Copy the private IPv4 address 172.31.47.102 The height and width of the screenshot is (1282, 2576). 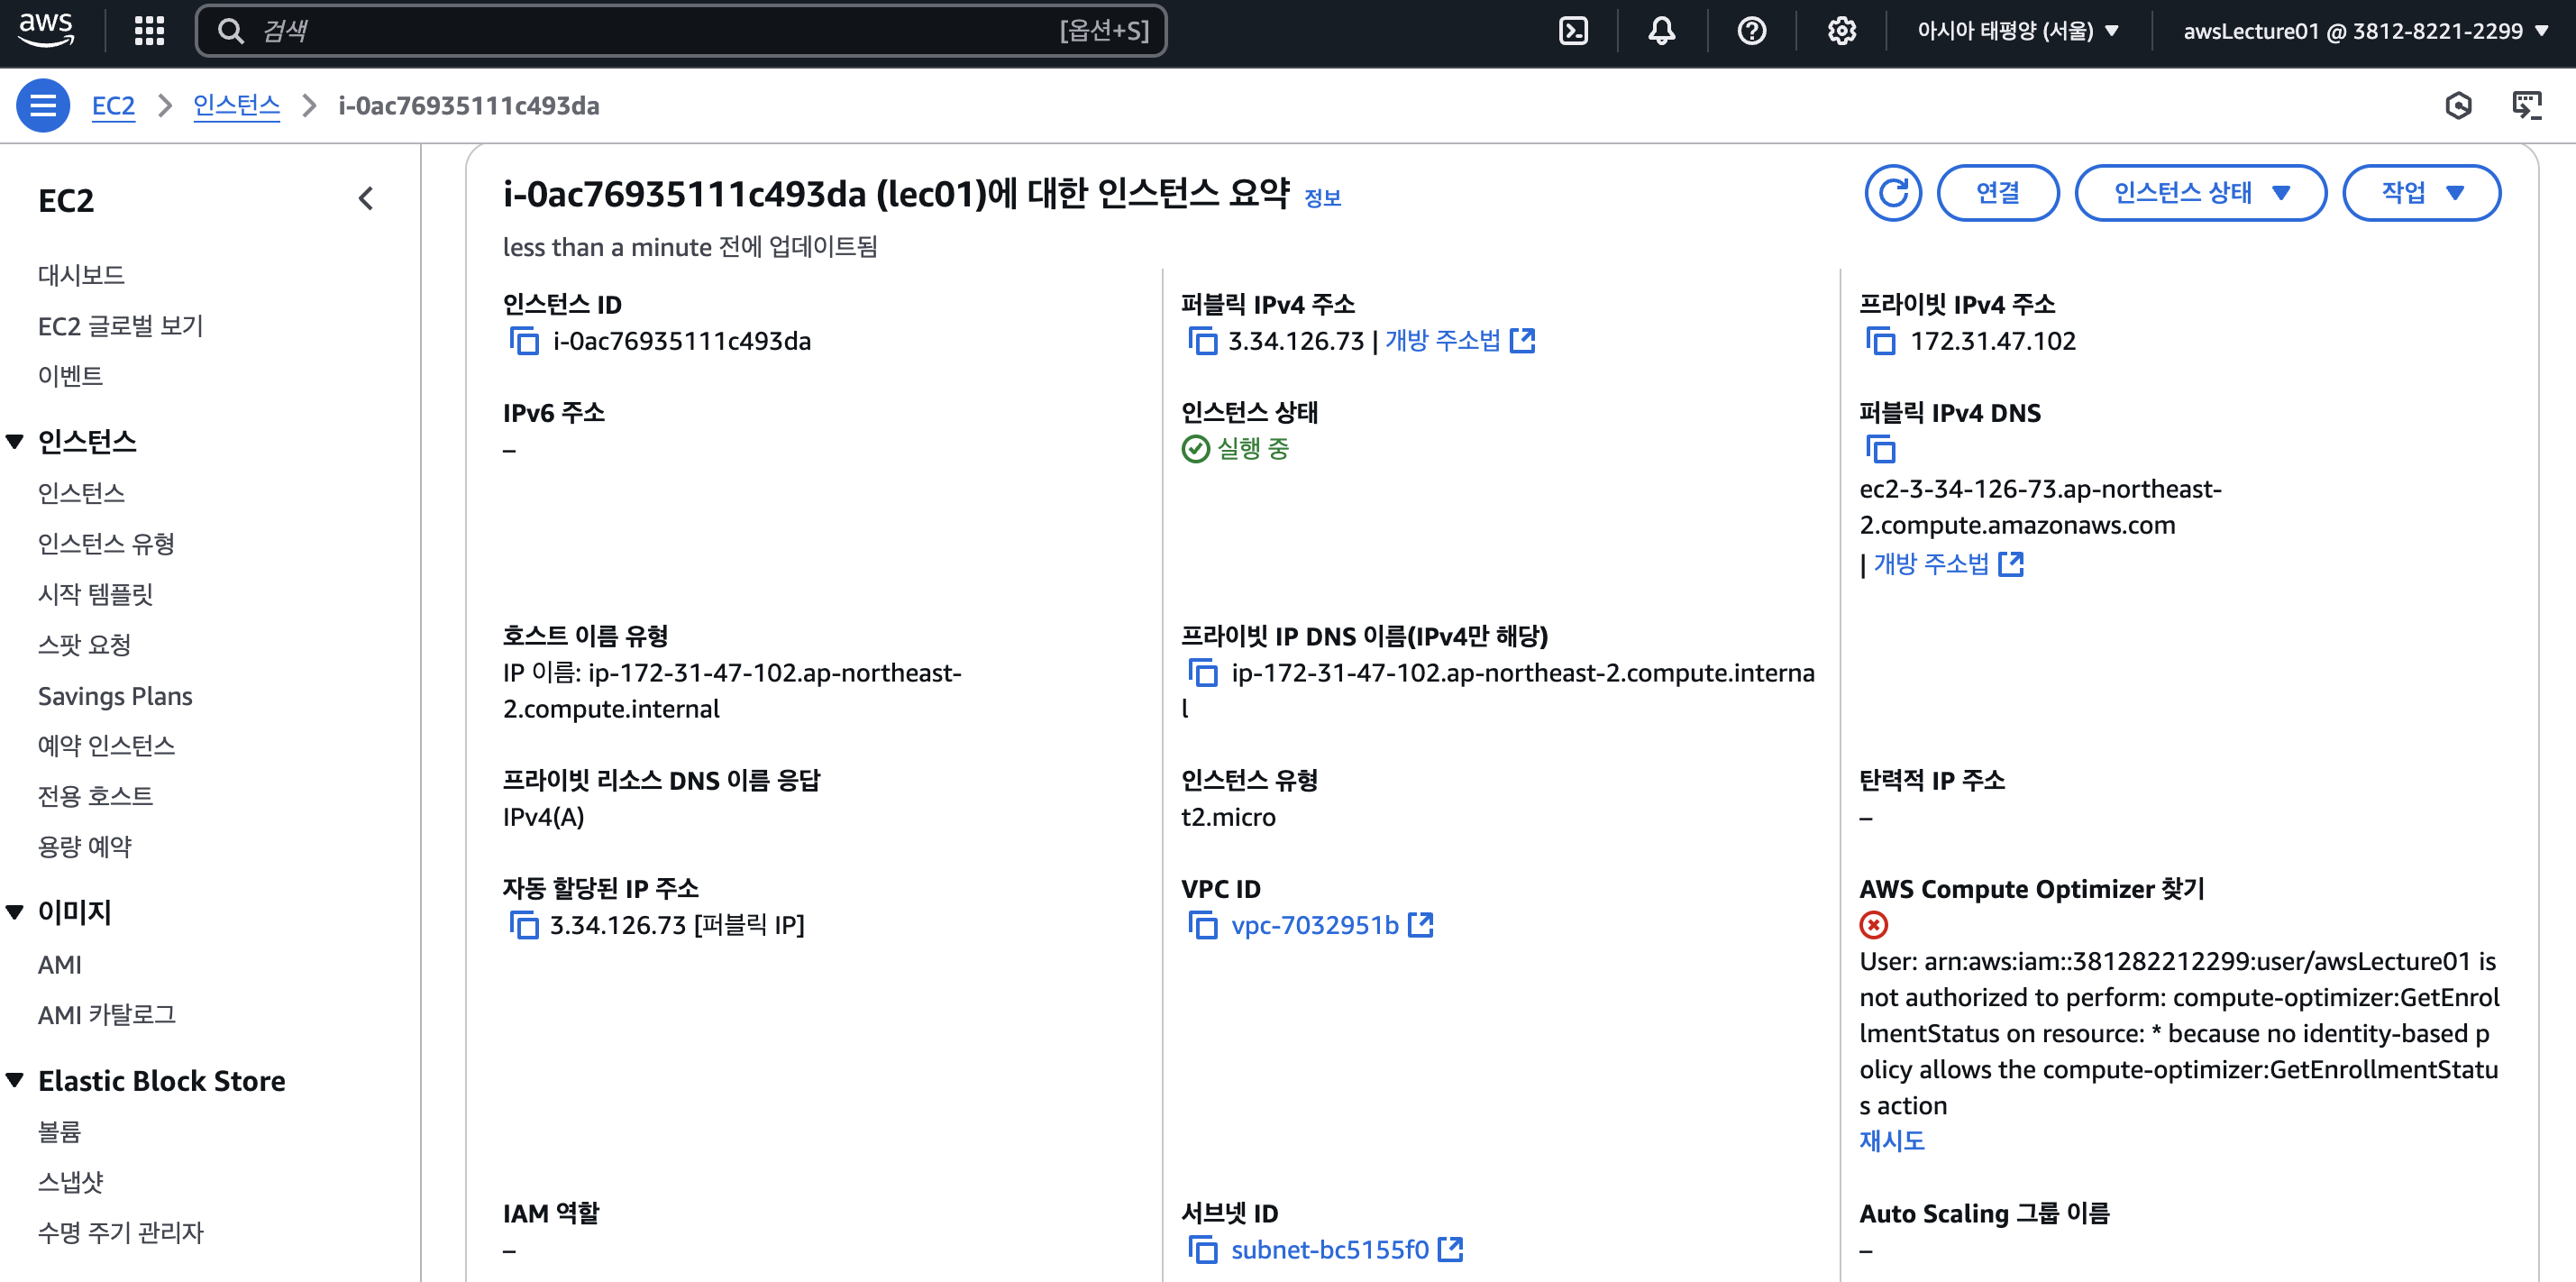tap(1880, 341)
